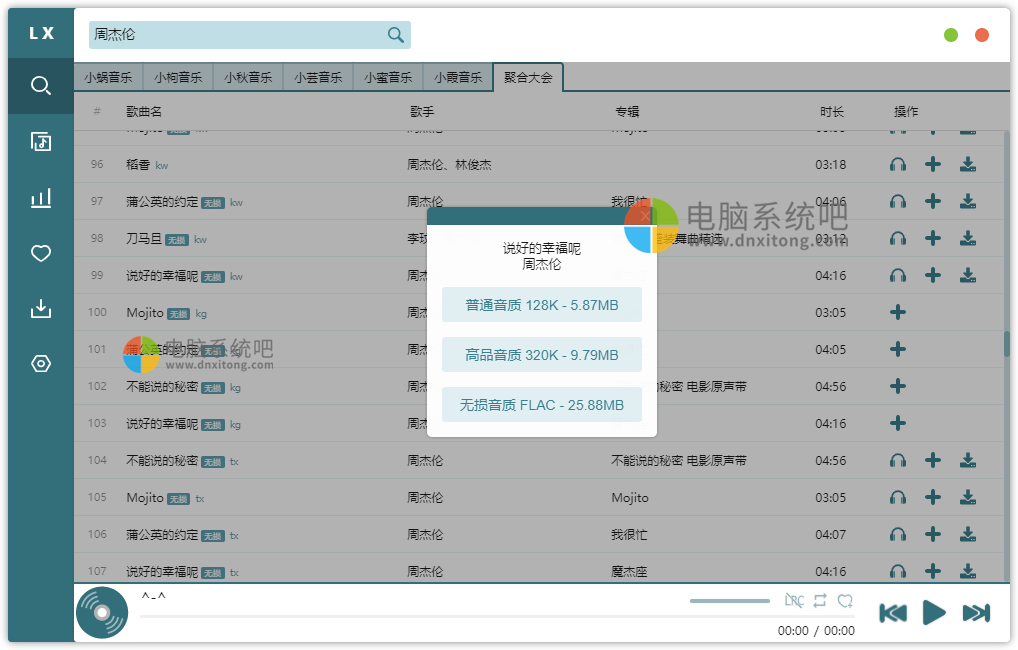Download row 96 稻香
This screenshot has width=1018, height=650.
pyautogui.click(x=968, y=165)
